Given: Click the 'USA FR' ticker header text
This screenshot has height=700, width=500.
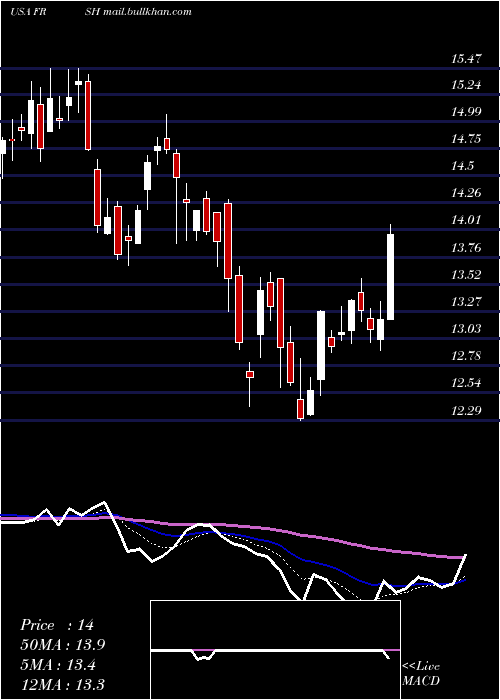Looking at the screenshot, I should click(28, 12).
